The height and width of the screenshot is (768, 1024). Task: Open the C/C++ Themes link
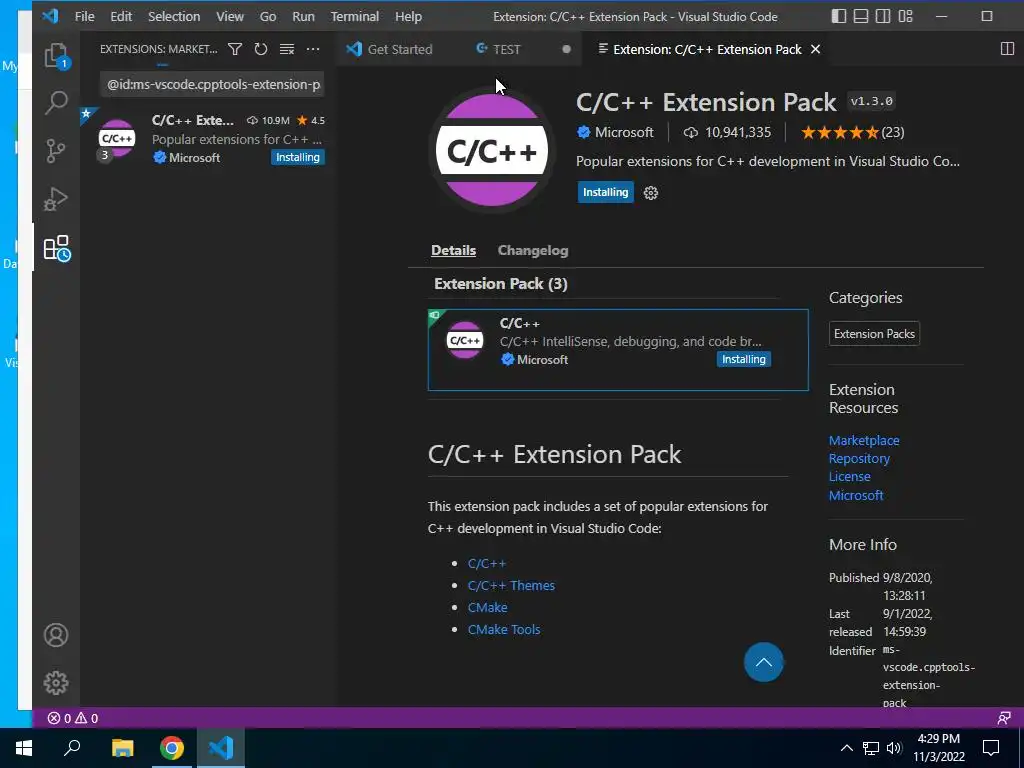click(511, 586)
